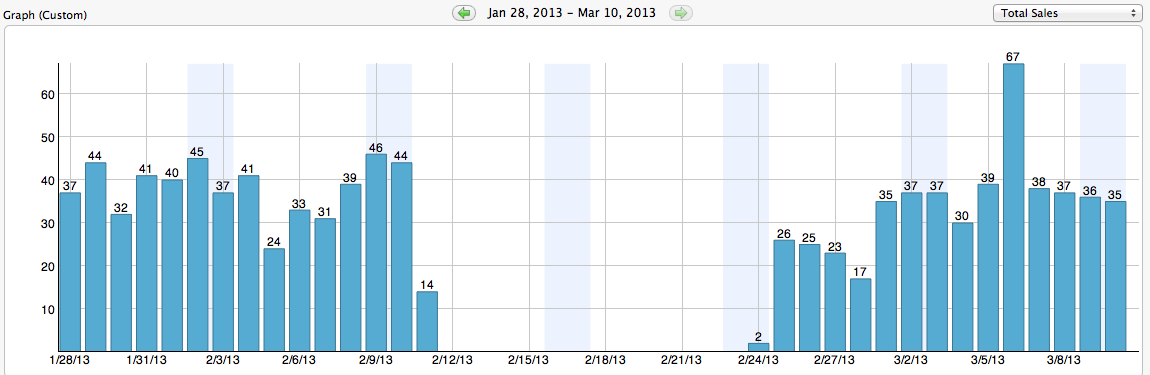
Task: Select the bar labeled 24
Action: [274, 300]
